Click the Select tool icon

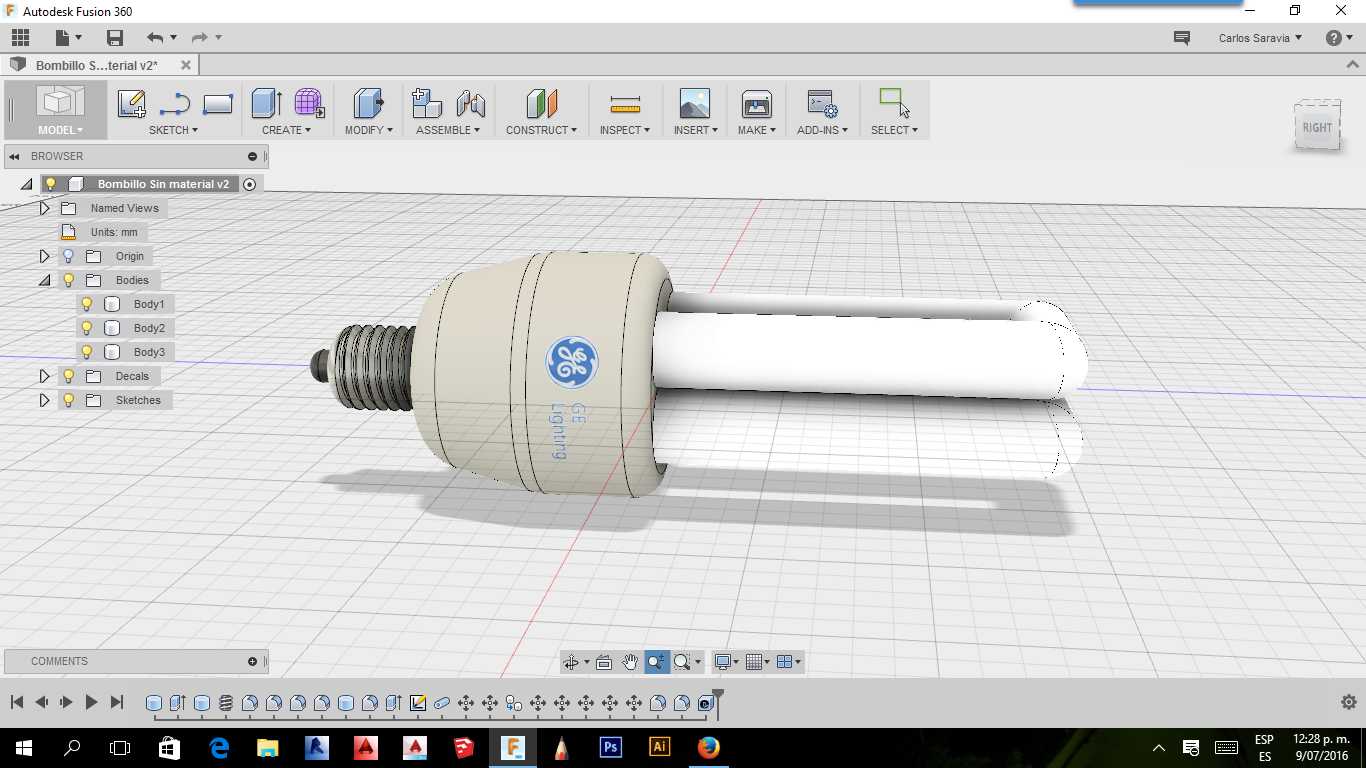pos(894,103)
